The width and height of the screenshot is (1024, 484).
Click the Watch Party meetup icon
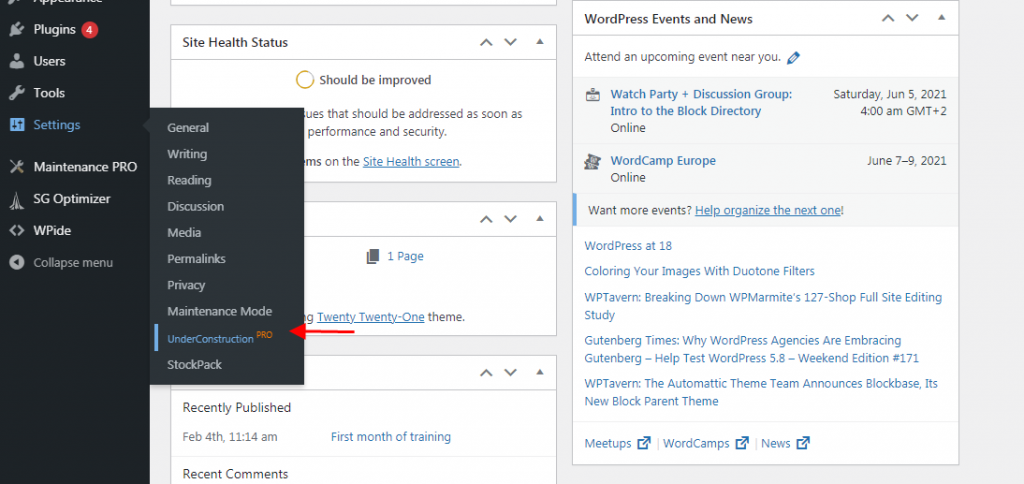pyautogui.click(x=592, y=95)
